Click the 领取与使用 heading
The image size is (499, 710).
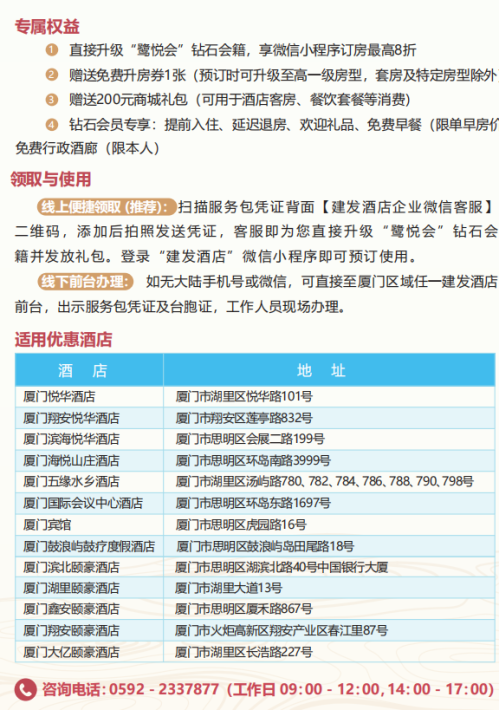coord(51,179)
